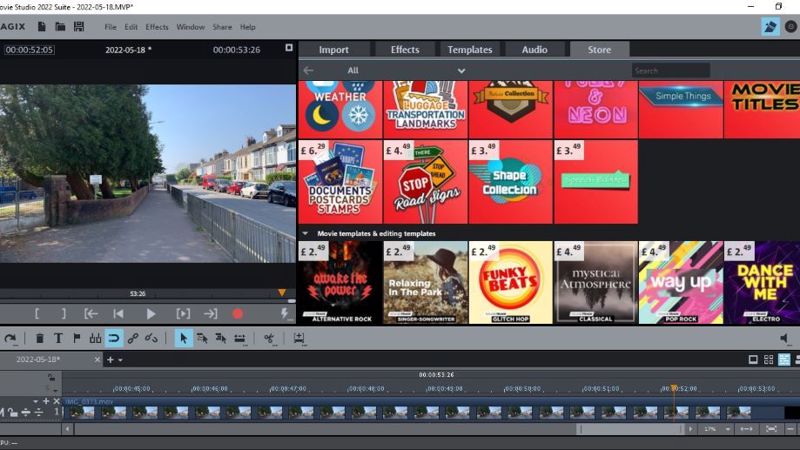Open a project with the folder icon
Viewport: 800px width, 450px height.
(x=60, y=27)
